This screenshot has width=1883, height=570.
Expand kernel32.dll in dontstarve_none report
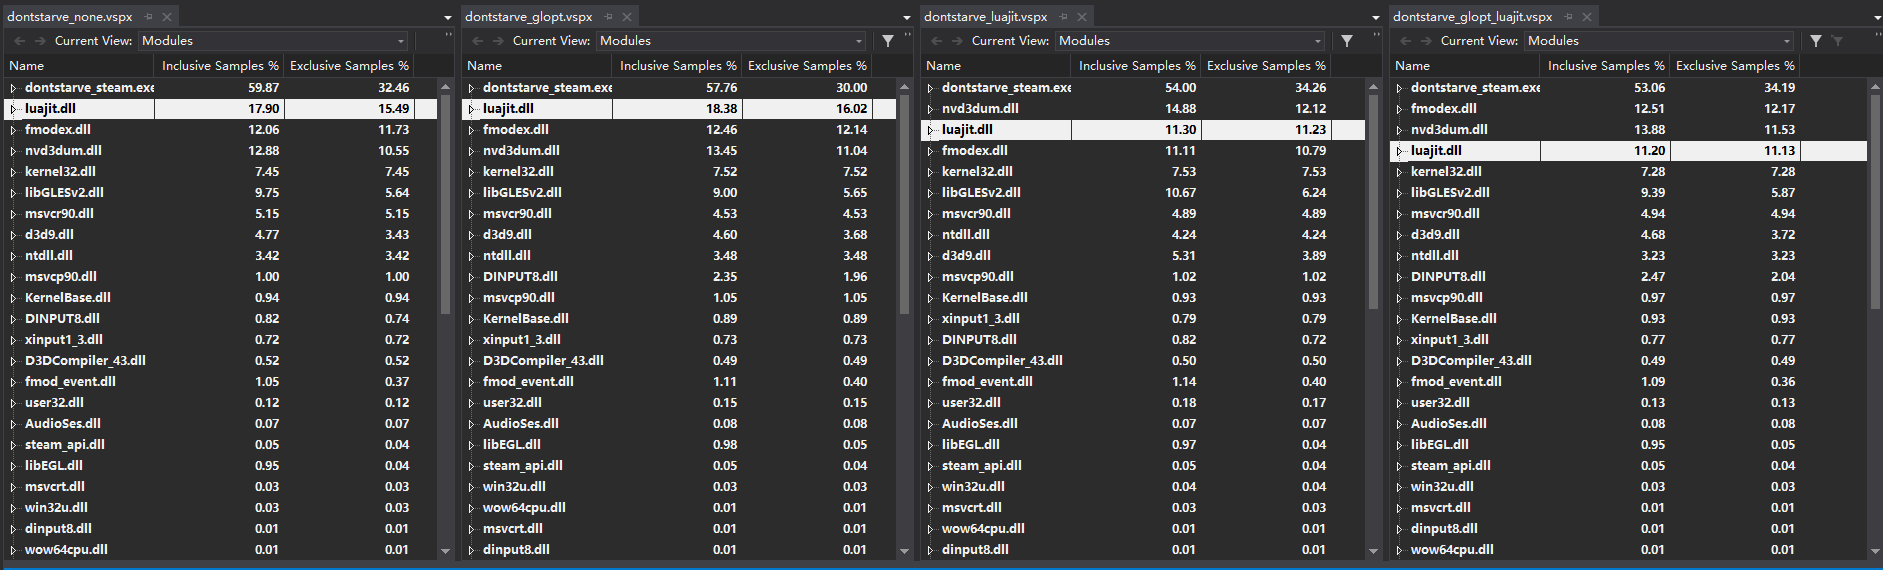tap(14, 172)
